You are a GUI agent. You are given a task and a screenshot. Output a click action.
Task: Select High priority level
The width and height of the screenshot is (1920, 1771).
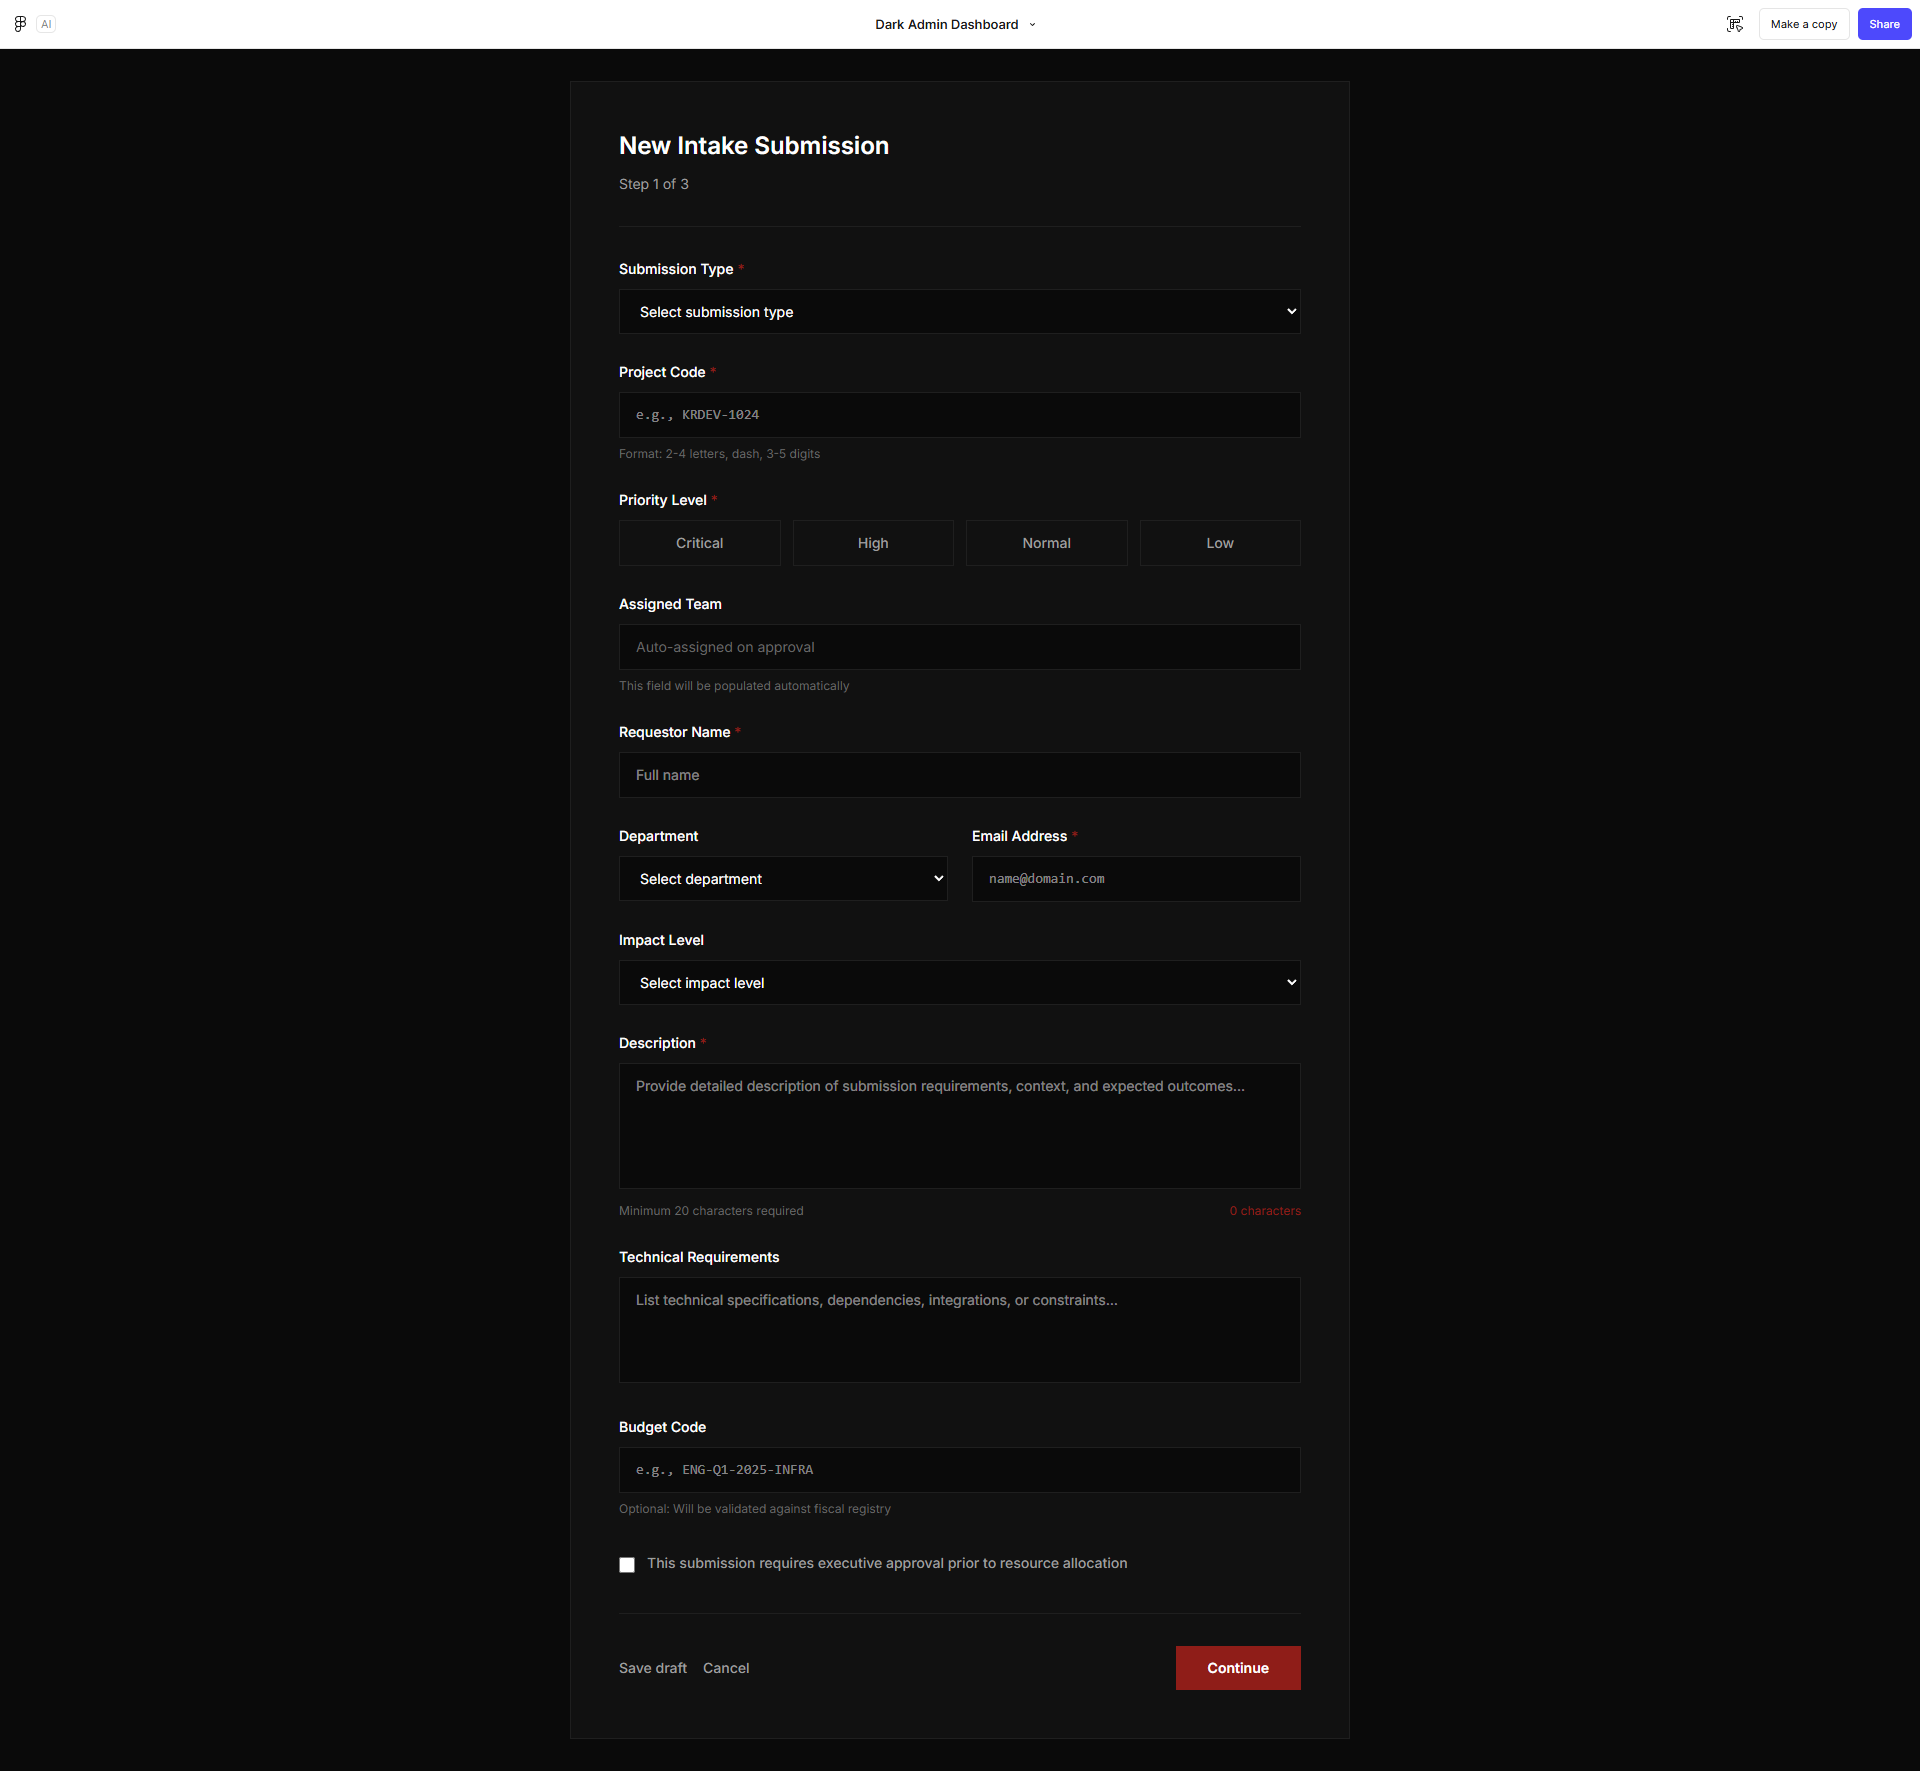pos(873,543)
